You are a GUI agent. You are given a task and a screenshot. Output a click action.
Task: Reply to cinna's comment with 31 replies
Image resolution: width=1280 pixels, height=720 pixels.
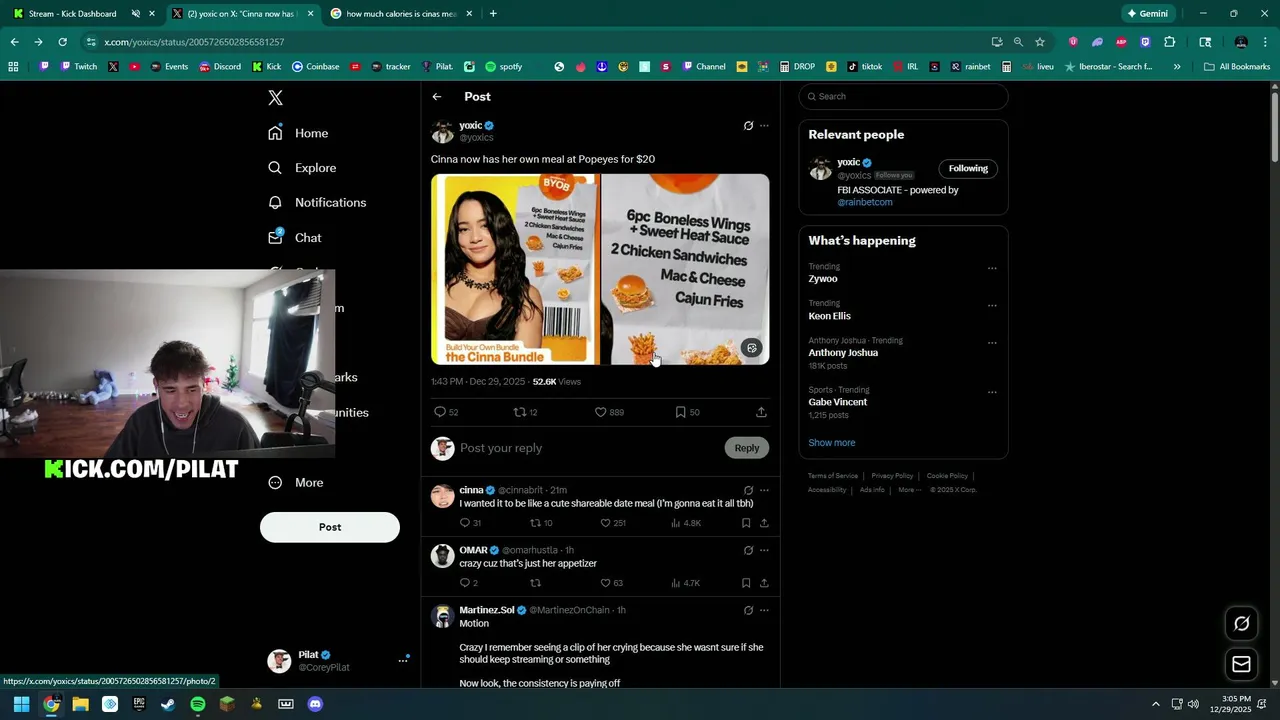(x=470, y=523)
